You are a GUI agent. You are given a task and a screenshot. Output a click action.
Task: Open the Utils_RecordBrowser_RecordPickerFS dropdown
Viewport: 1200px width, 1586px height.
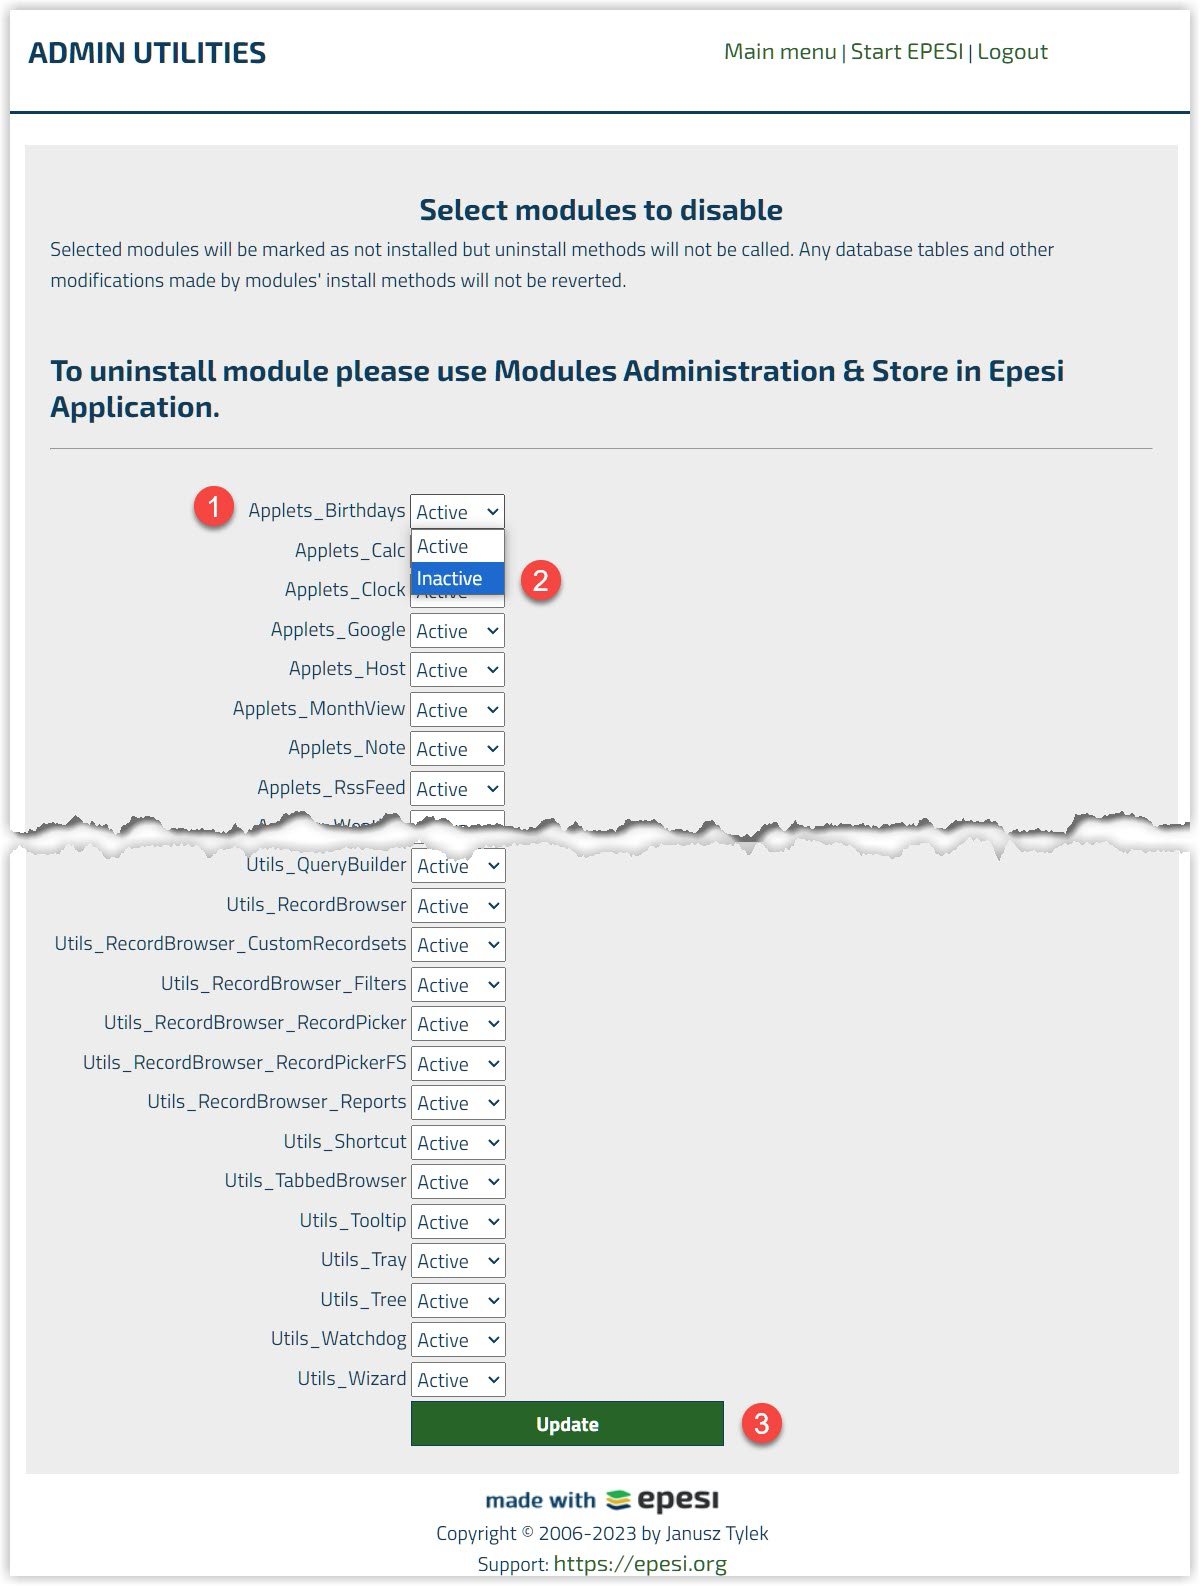pos(458,1064)
